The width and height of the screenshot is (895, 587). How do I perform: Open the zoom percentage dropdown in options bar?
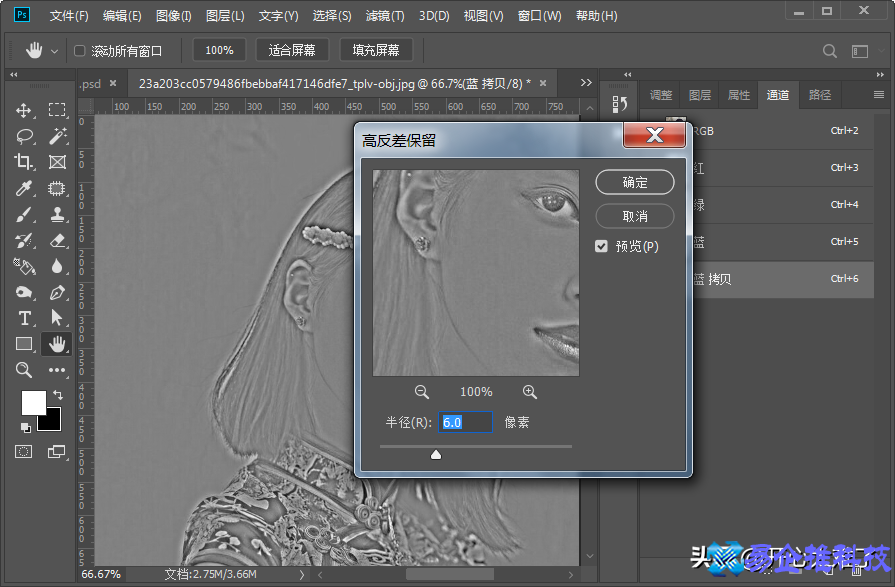(x=218, y=49)
